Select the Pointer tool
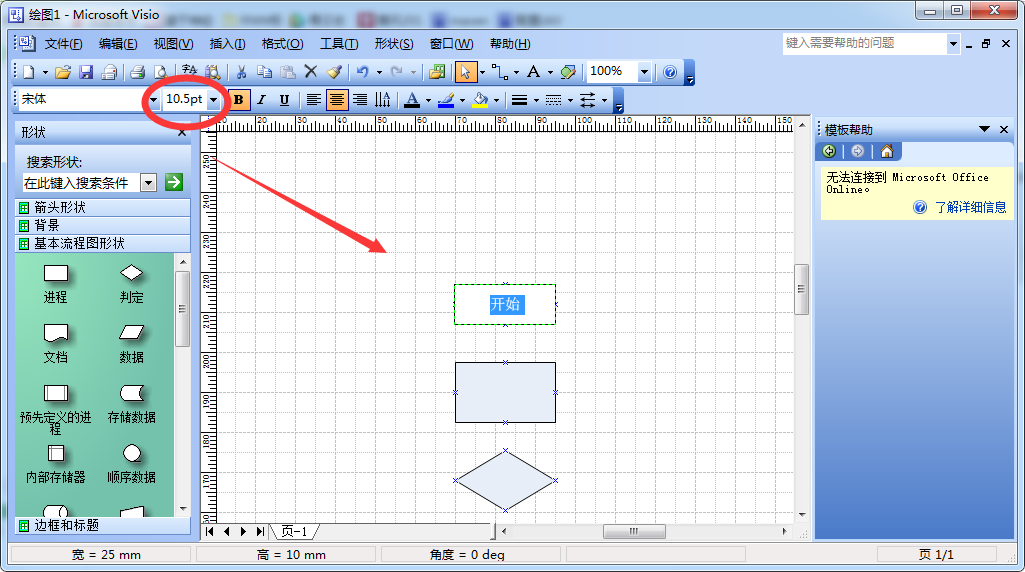This screenshot has height=572, width=1025. click(x=465, y=72)
